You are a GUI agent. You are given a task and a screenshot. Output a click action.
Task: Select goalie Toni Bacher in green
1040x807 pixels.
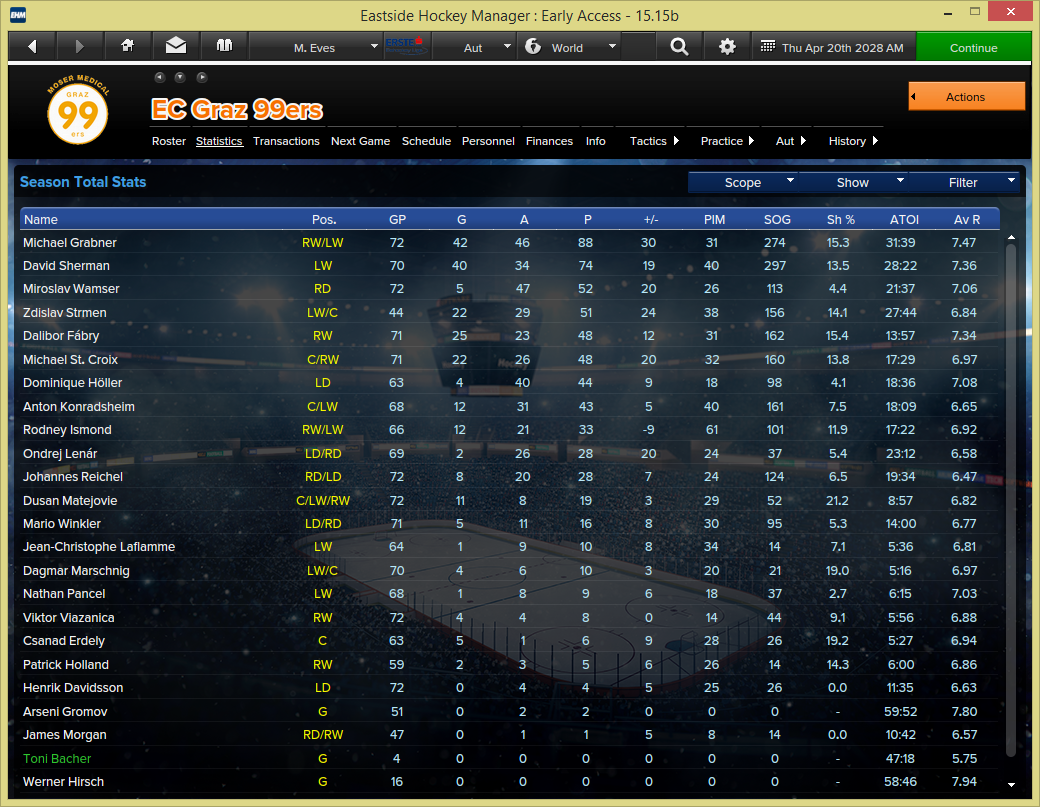pyautogui.click(x=57, y=759)
